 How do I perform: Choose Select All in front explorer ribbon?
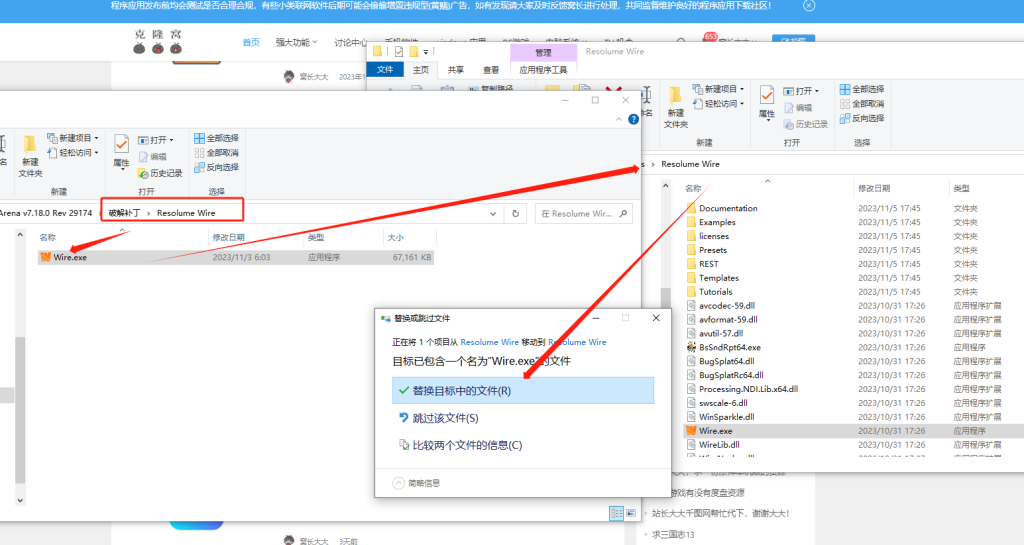[216, 138]
